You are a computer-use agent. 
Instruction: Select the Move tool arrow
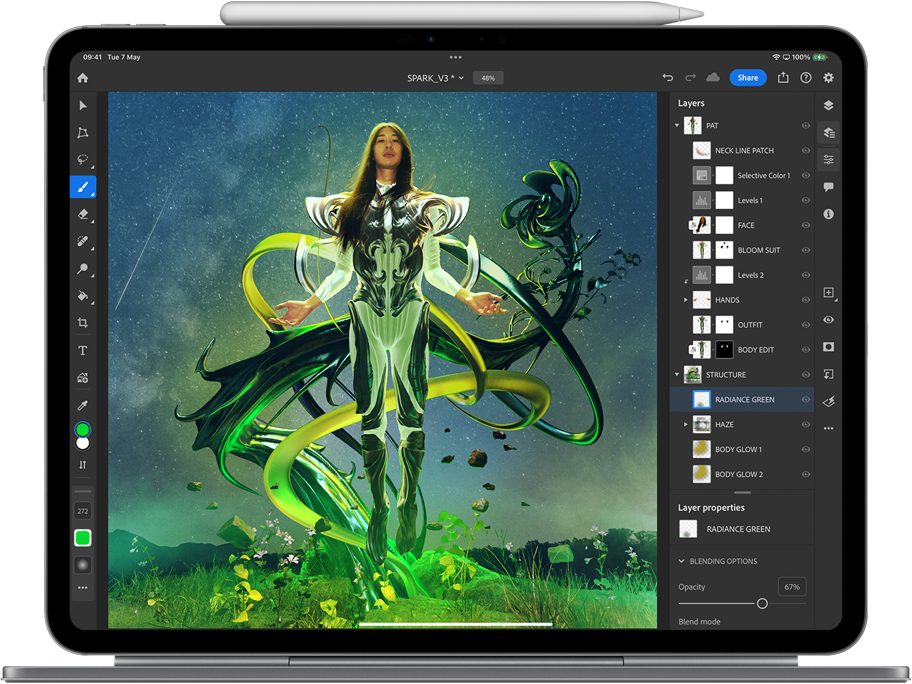(83, 105)
